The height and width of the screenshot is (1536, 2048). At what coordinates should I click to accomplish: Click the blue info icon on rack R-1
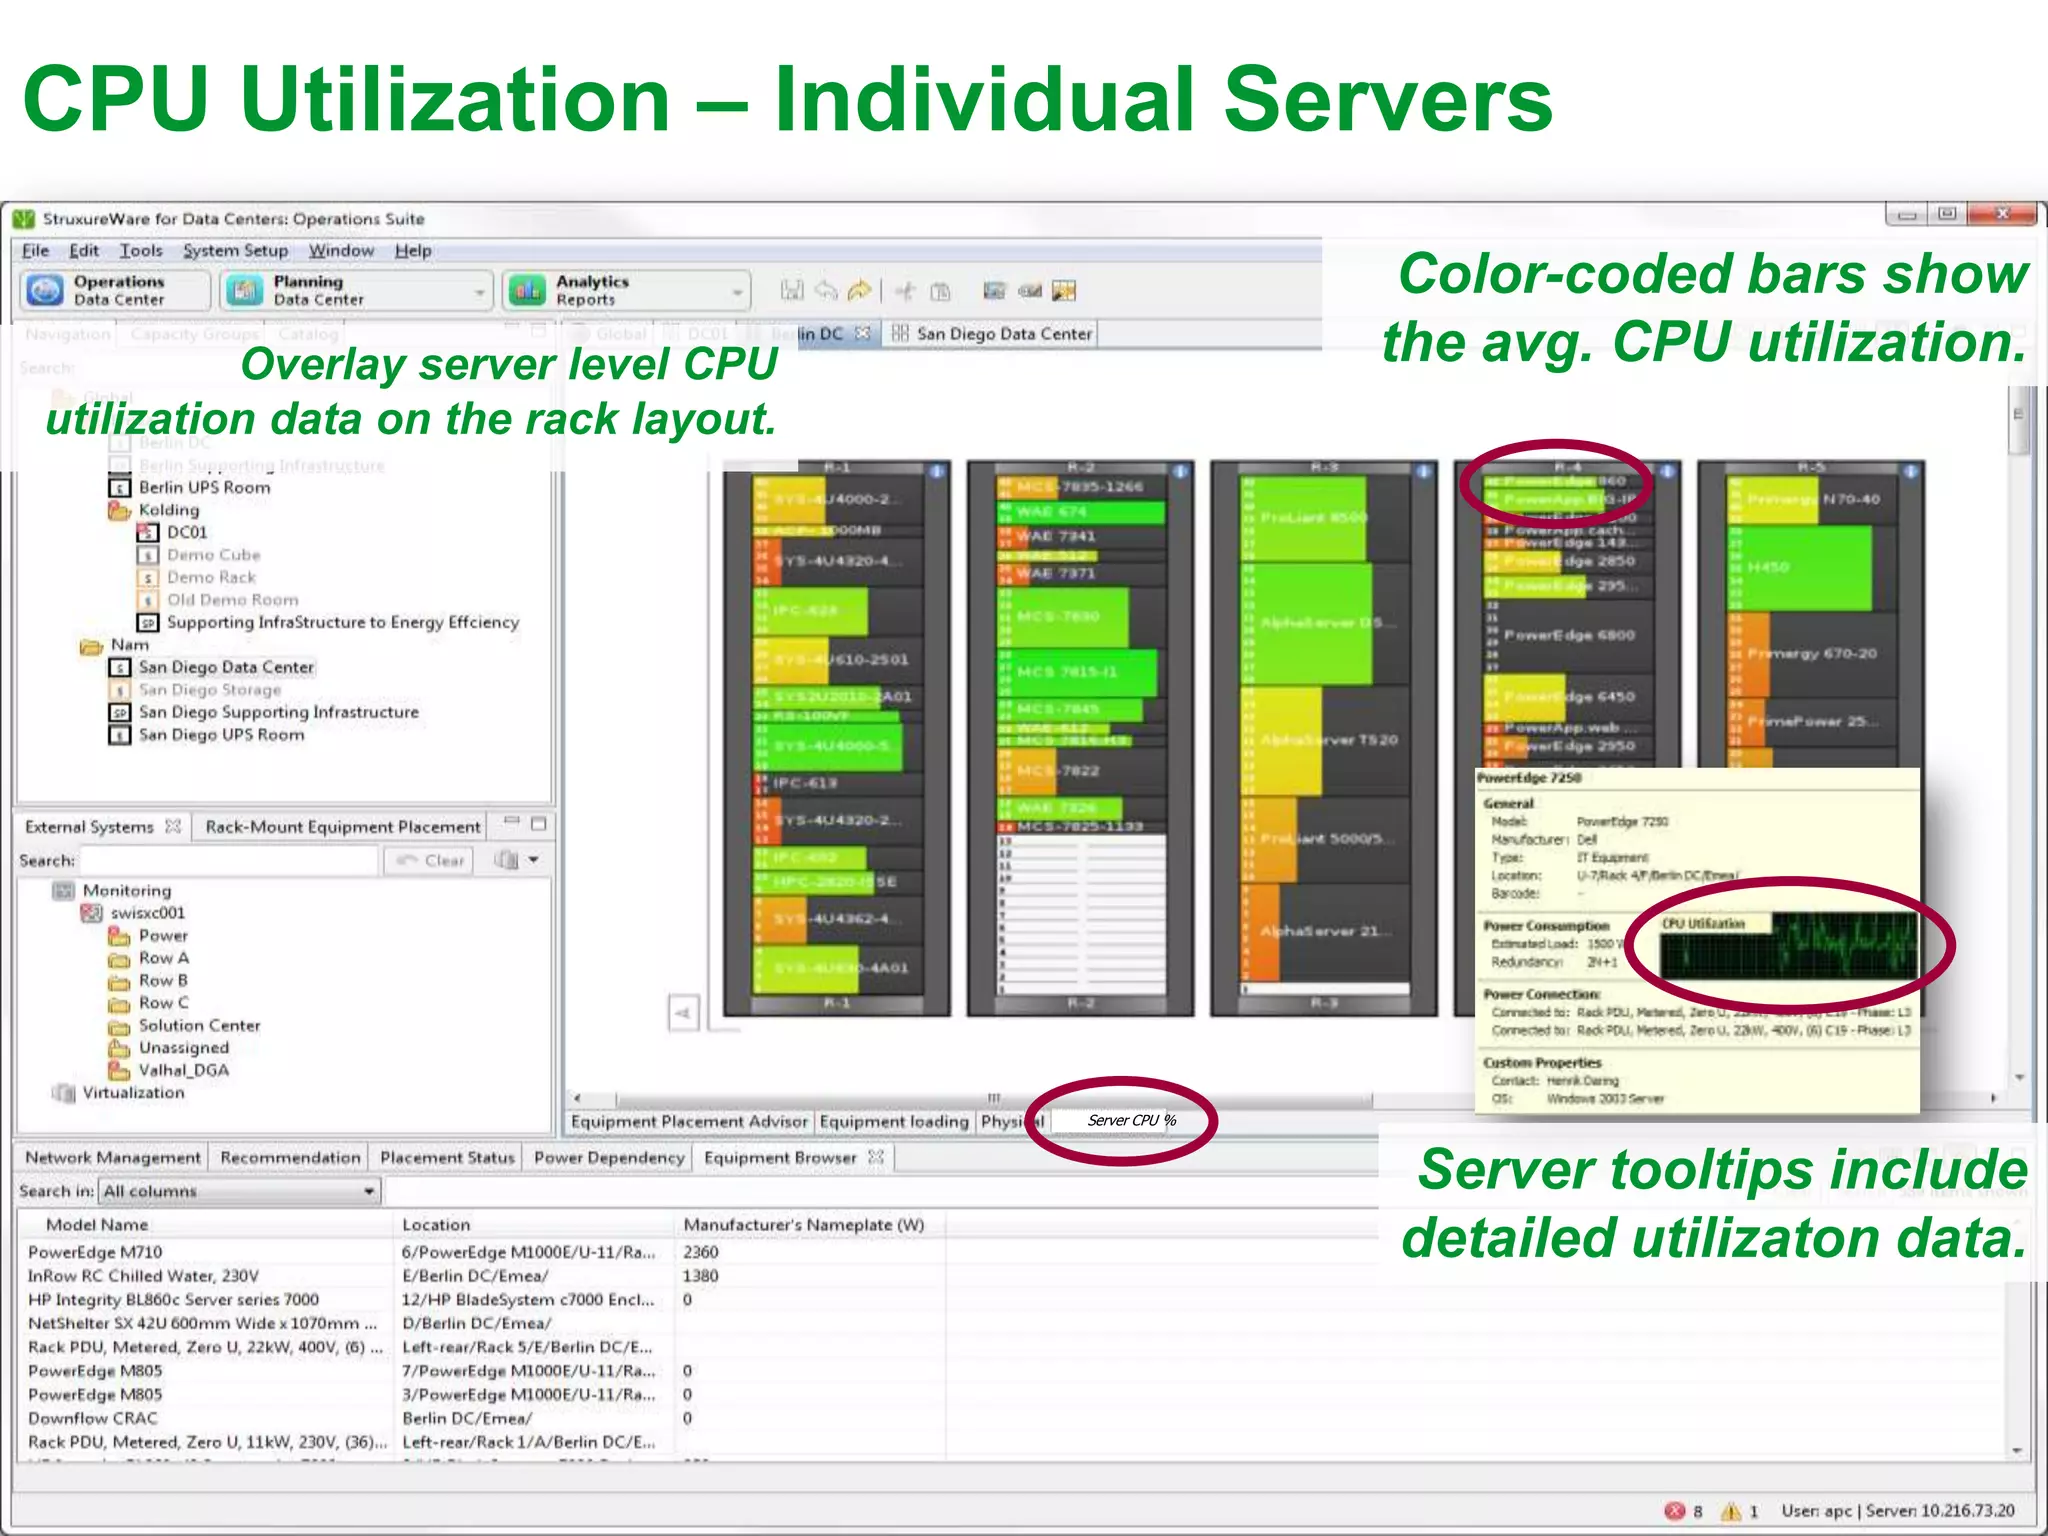937,470
